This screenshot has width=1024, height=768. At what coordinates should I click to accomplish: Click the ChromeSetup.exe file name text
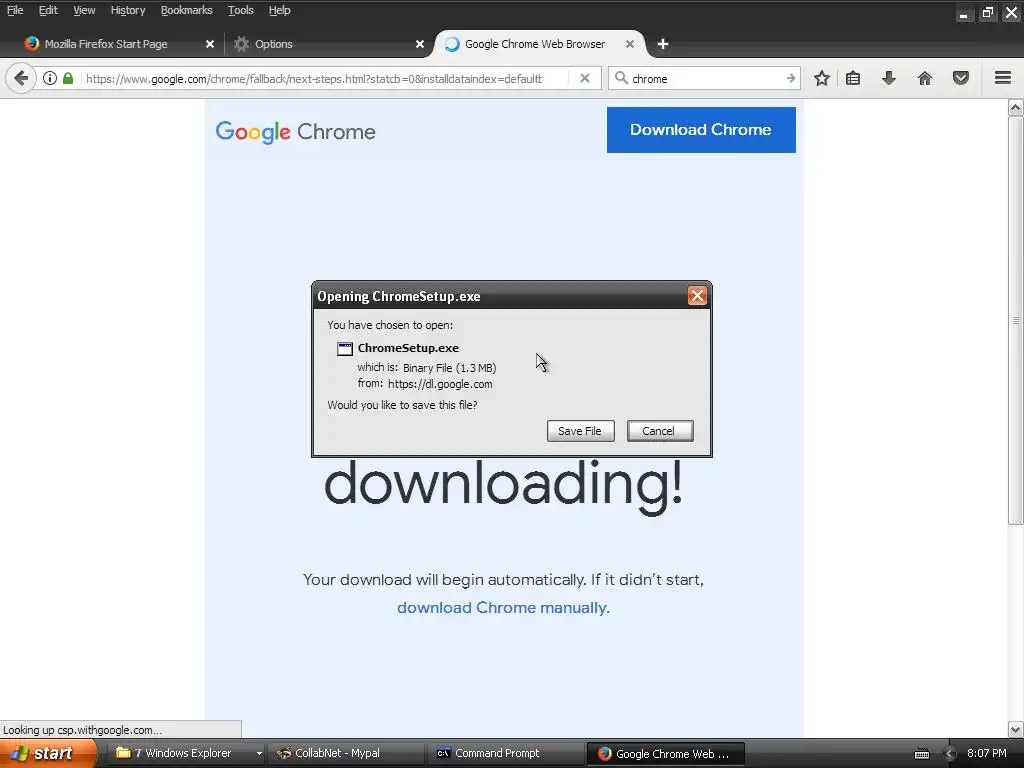tap(408, 348)
